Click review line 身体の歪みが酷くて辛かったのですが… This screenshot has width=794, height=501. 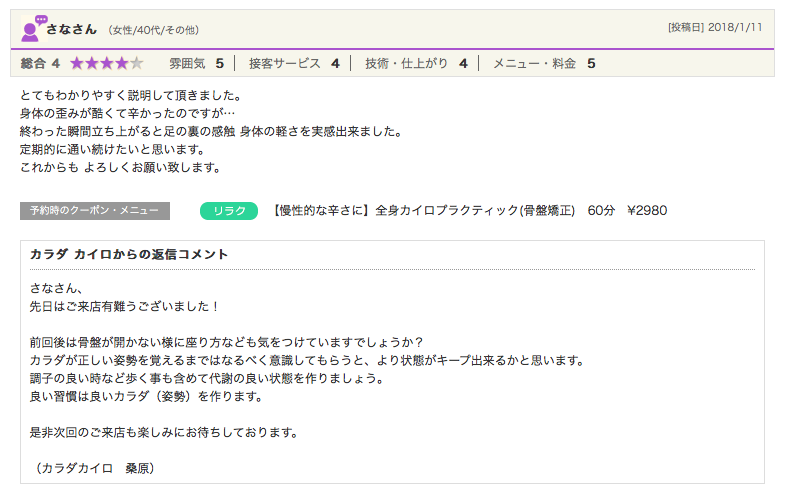[127, 113]
